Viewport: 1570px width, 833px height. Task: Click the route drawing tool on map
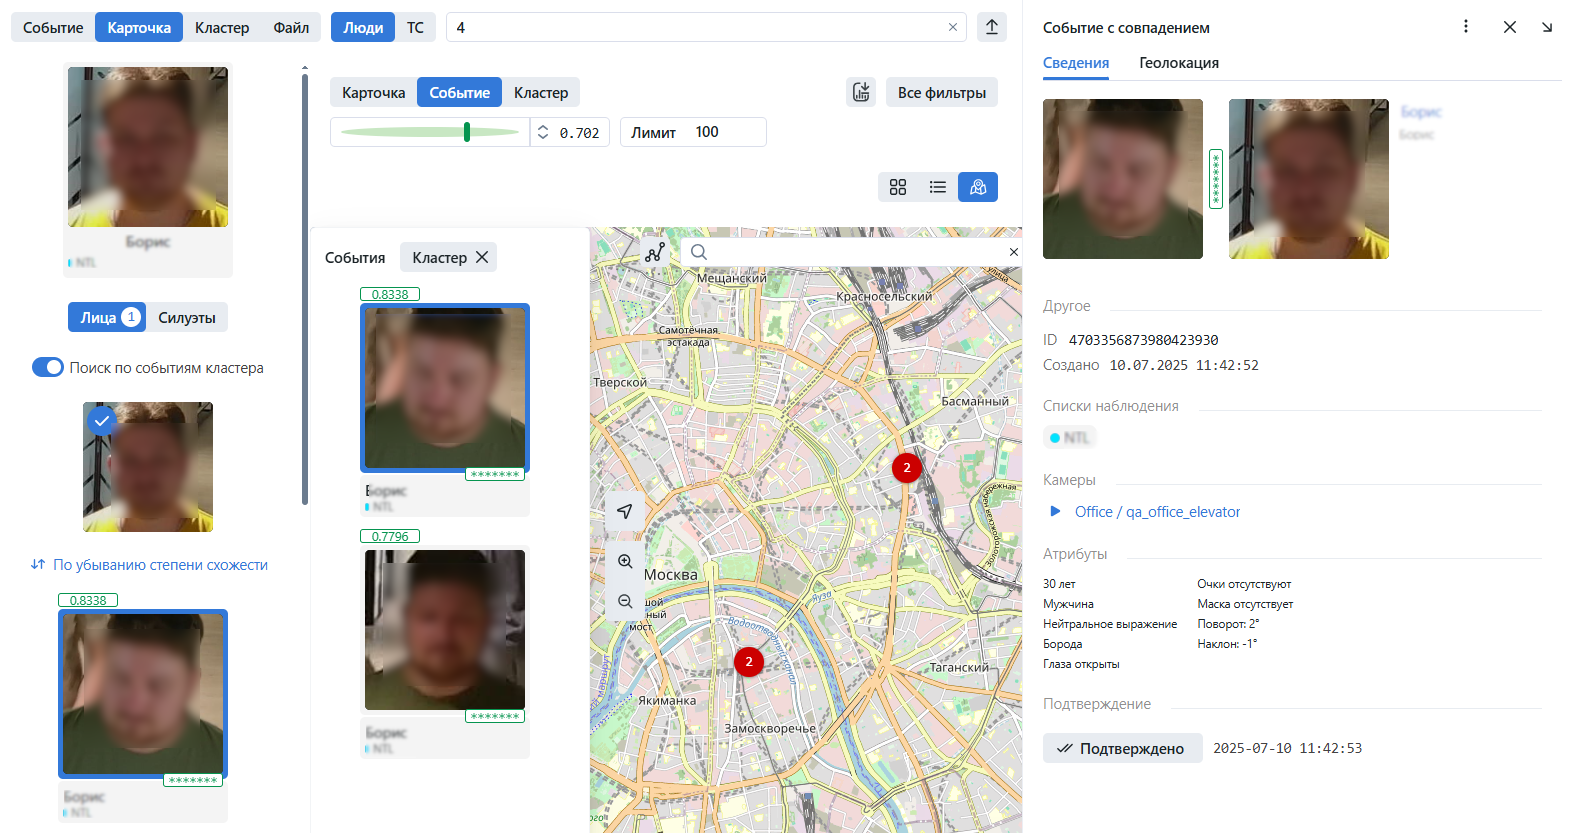[655, 253]
